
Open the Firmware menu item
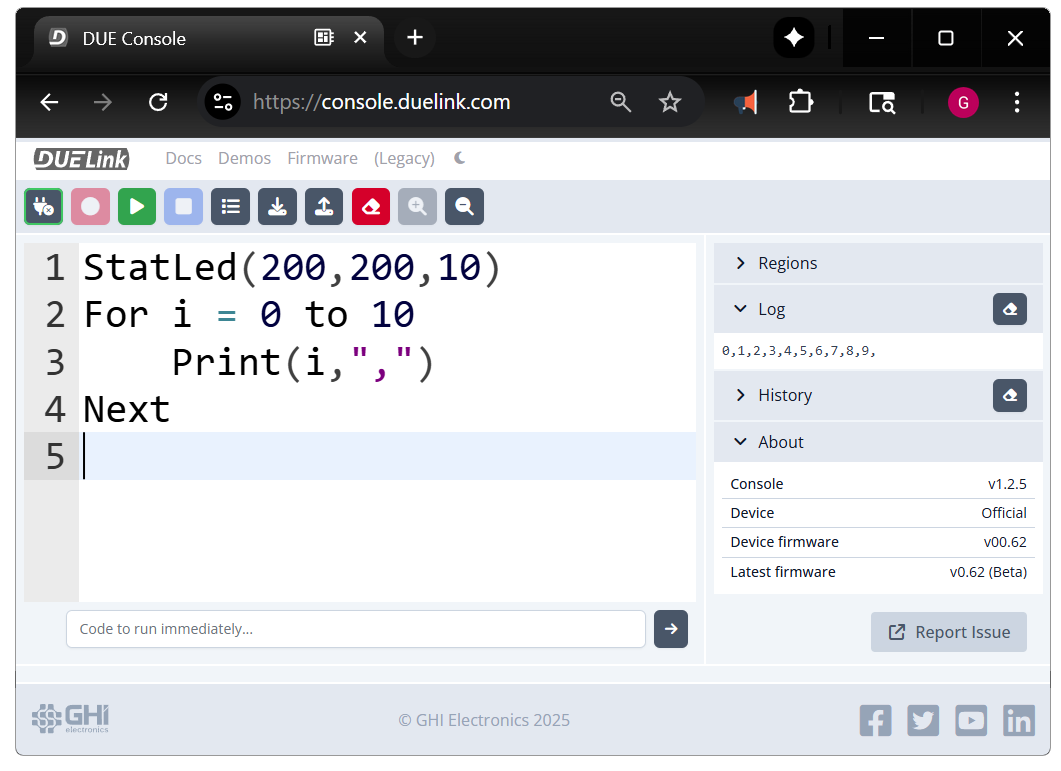click(x=322, y=158)
